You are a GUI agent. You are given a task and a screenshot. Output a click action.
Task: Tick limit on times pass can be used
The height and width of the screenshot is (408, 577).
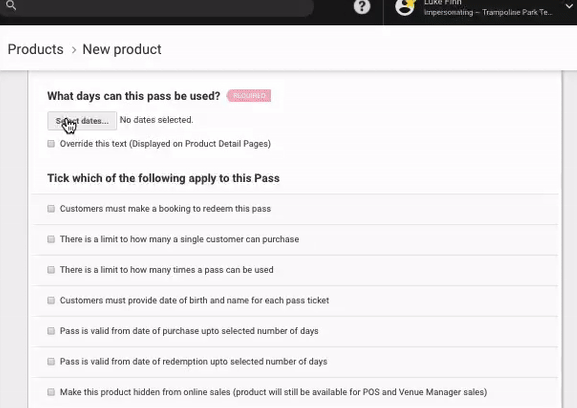tap(51, 270)
